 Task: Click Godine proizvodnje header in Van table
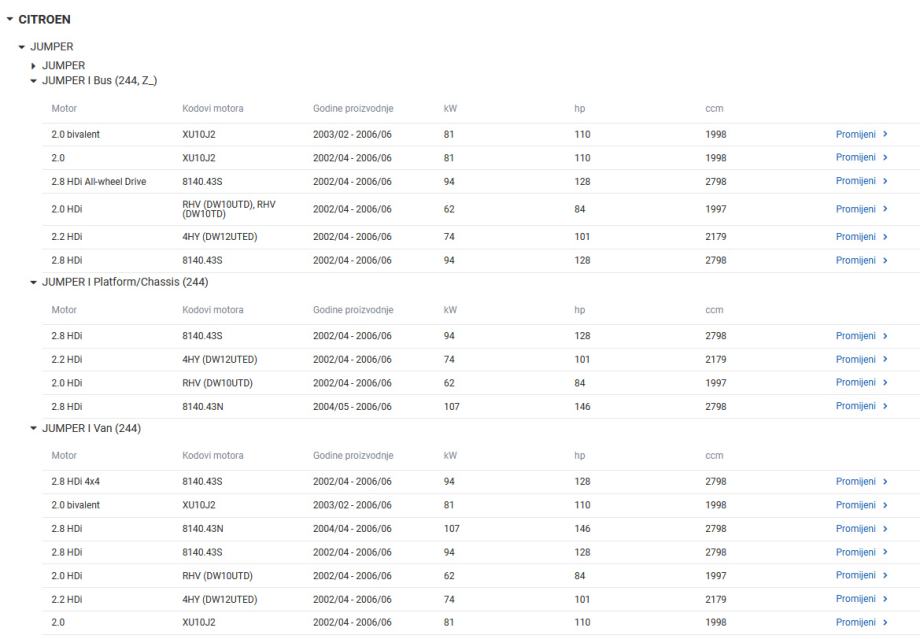[352, 456]
